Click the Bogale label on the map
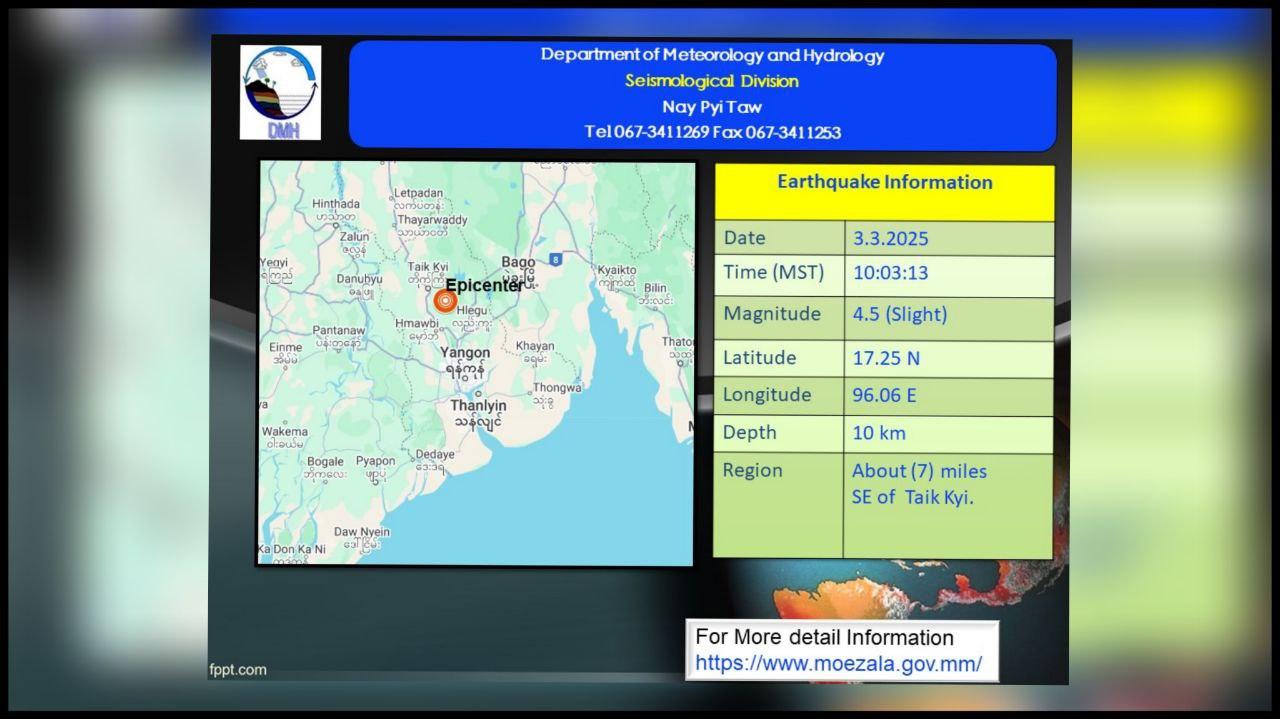 tap(324, 461)
